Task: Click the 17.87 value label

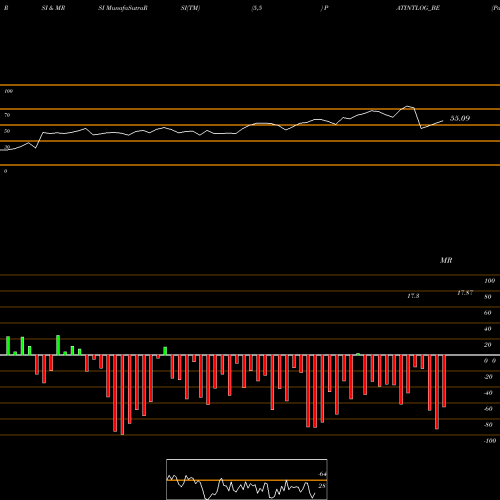Action: (465, 293)
